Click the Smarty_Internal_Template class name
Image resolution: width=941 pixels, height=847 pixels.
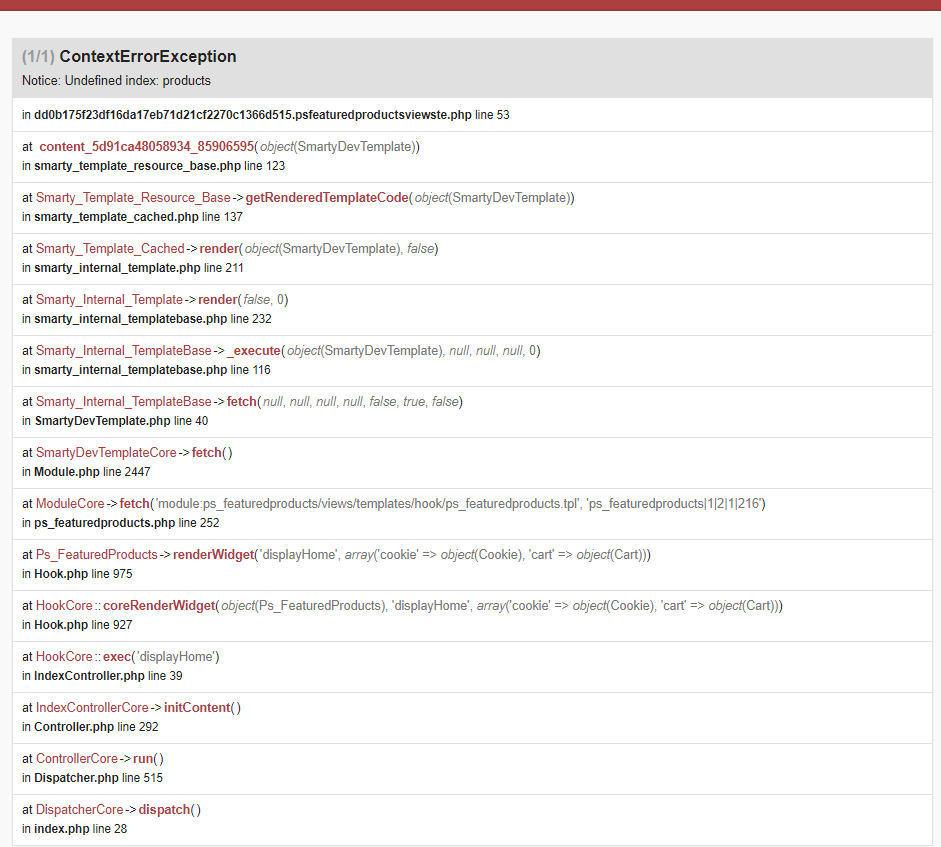[x=109, y=300]
